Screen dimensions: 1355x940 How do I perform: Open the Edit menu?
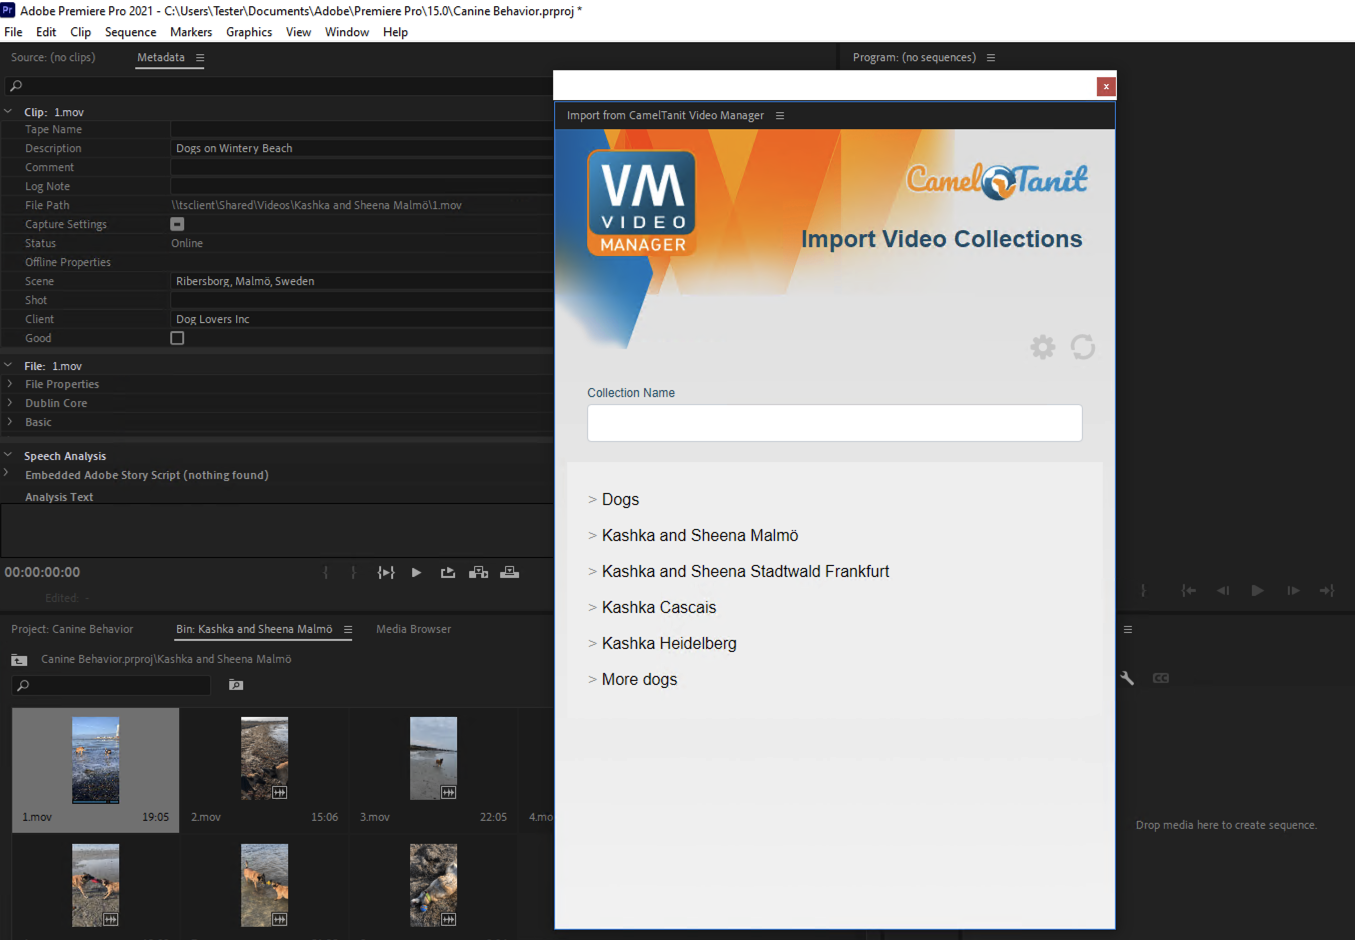(x=46, y=32)
